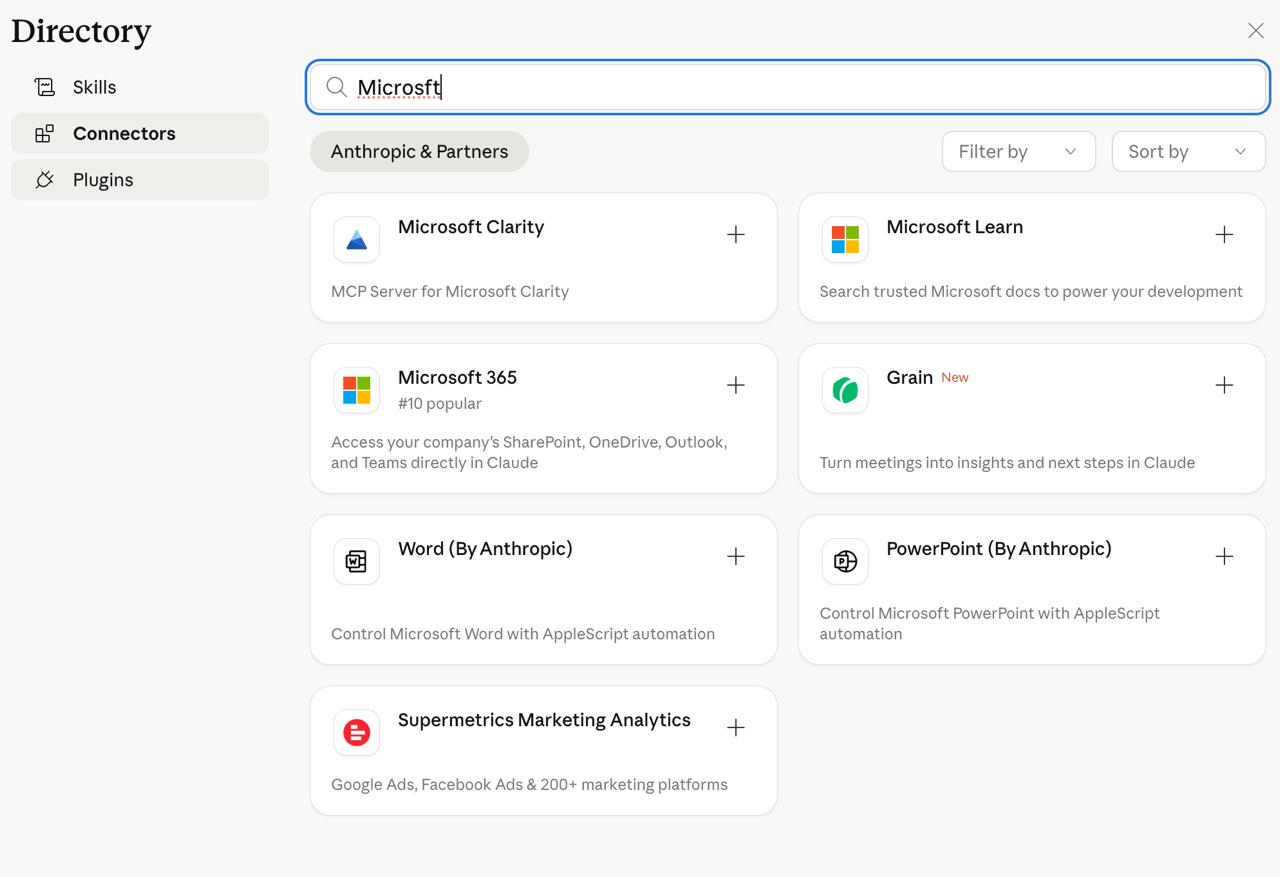This screenshot has height=877, width=1280.
Task: Click 'Control Microsoft PowerPoint with AppleScript' description
Action: tap(990, 623)
